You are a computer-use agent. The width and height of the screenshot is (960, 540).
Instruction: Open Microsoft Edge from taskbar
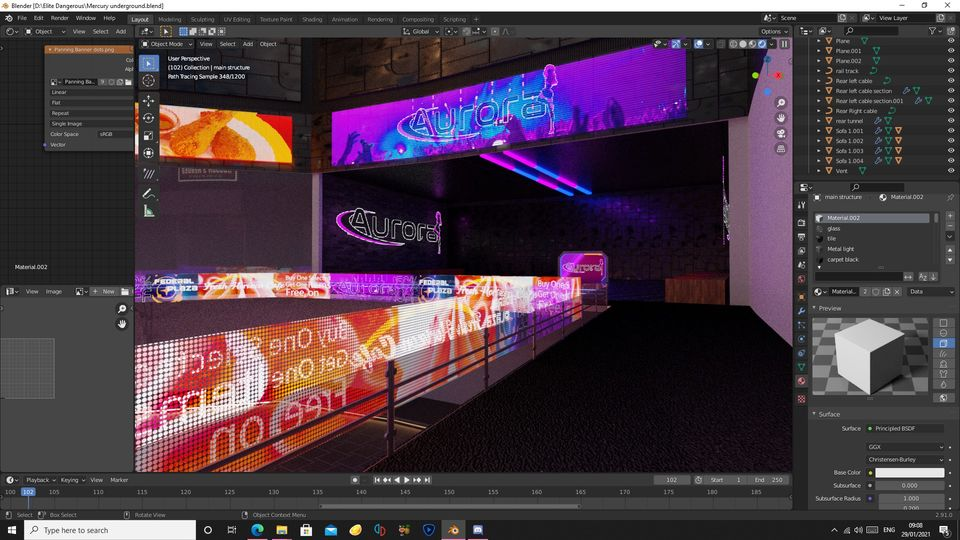(257, 530)
